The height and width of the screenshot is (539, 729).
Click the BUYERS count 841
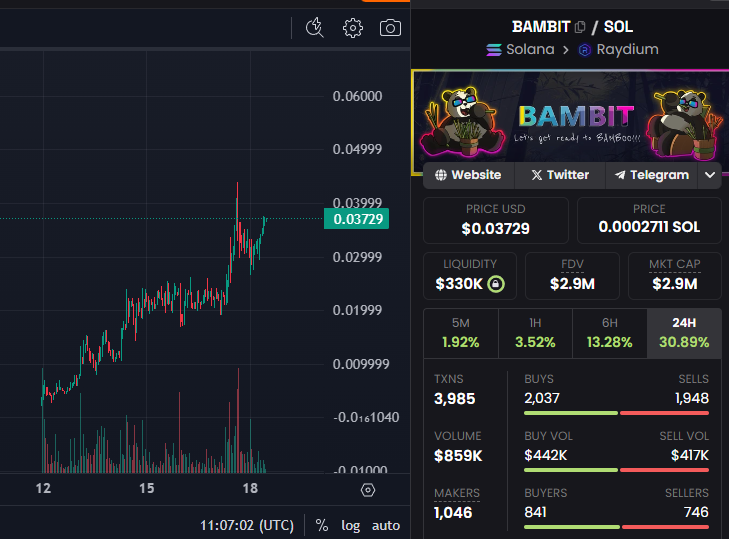click(x=535, y=512)
